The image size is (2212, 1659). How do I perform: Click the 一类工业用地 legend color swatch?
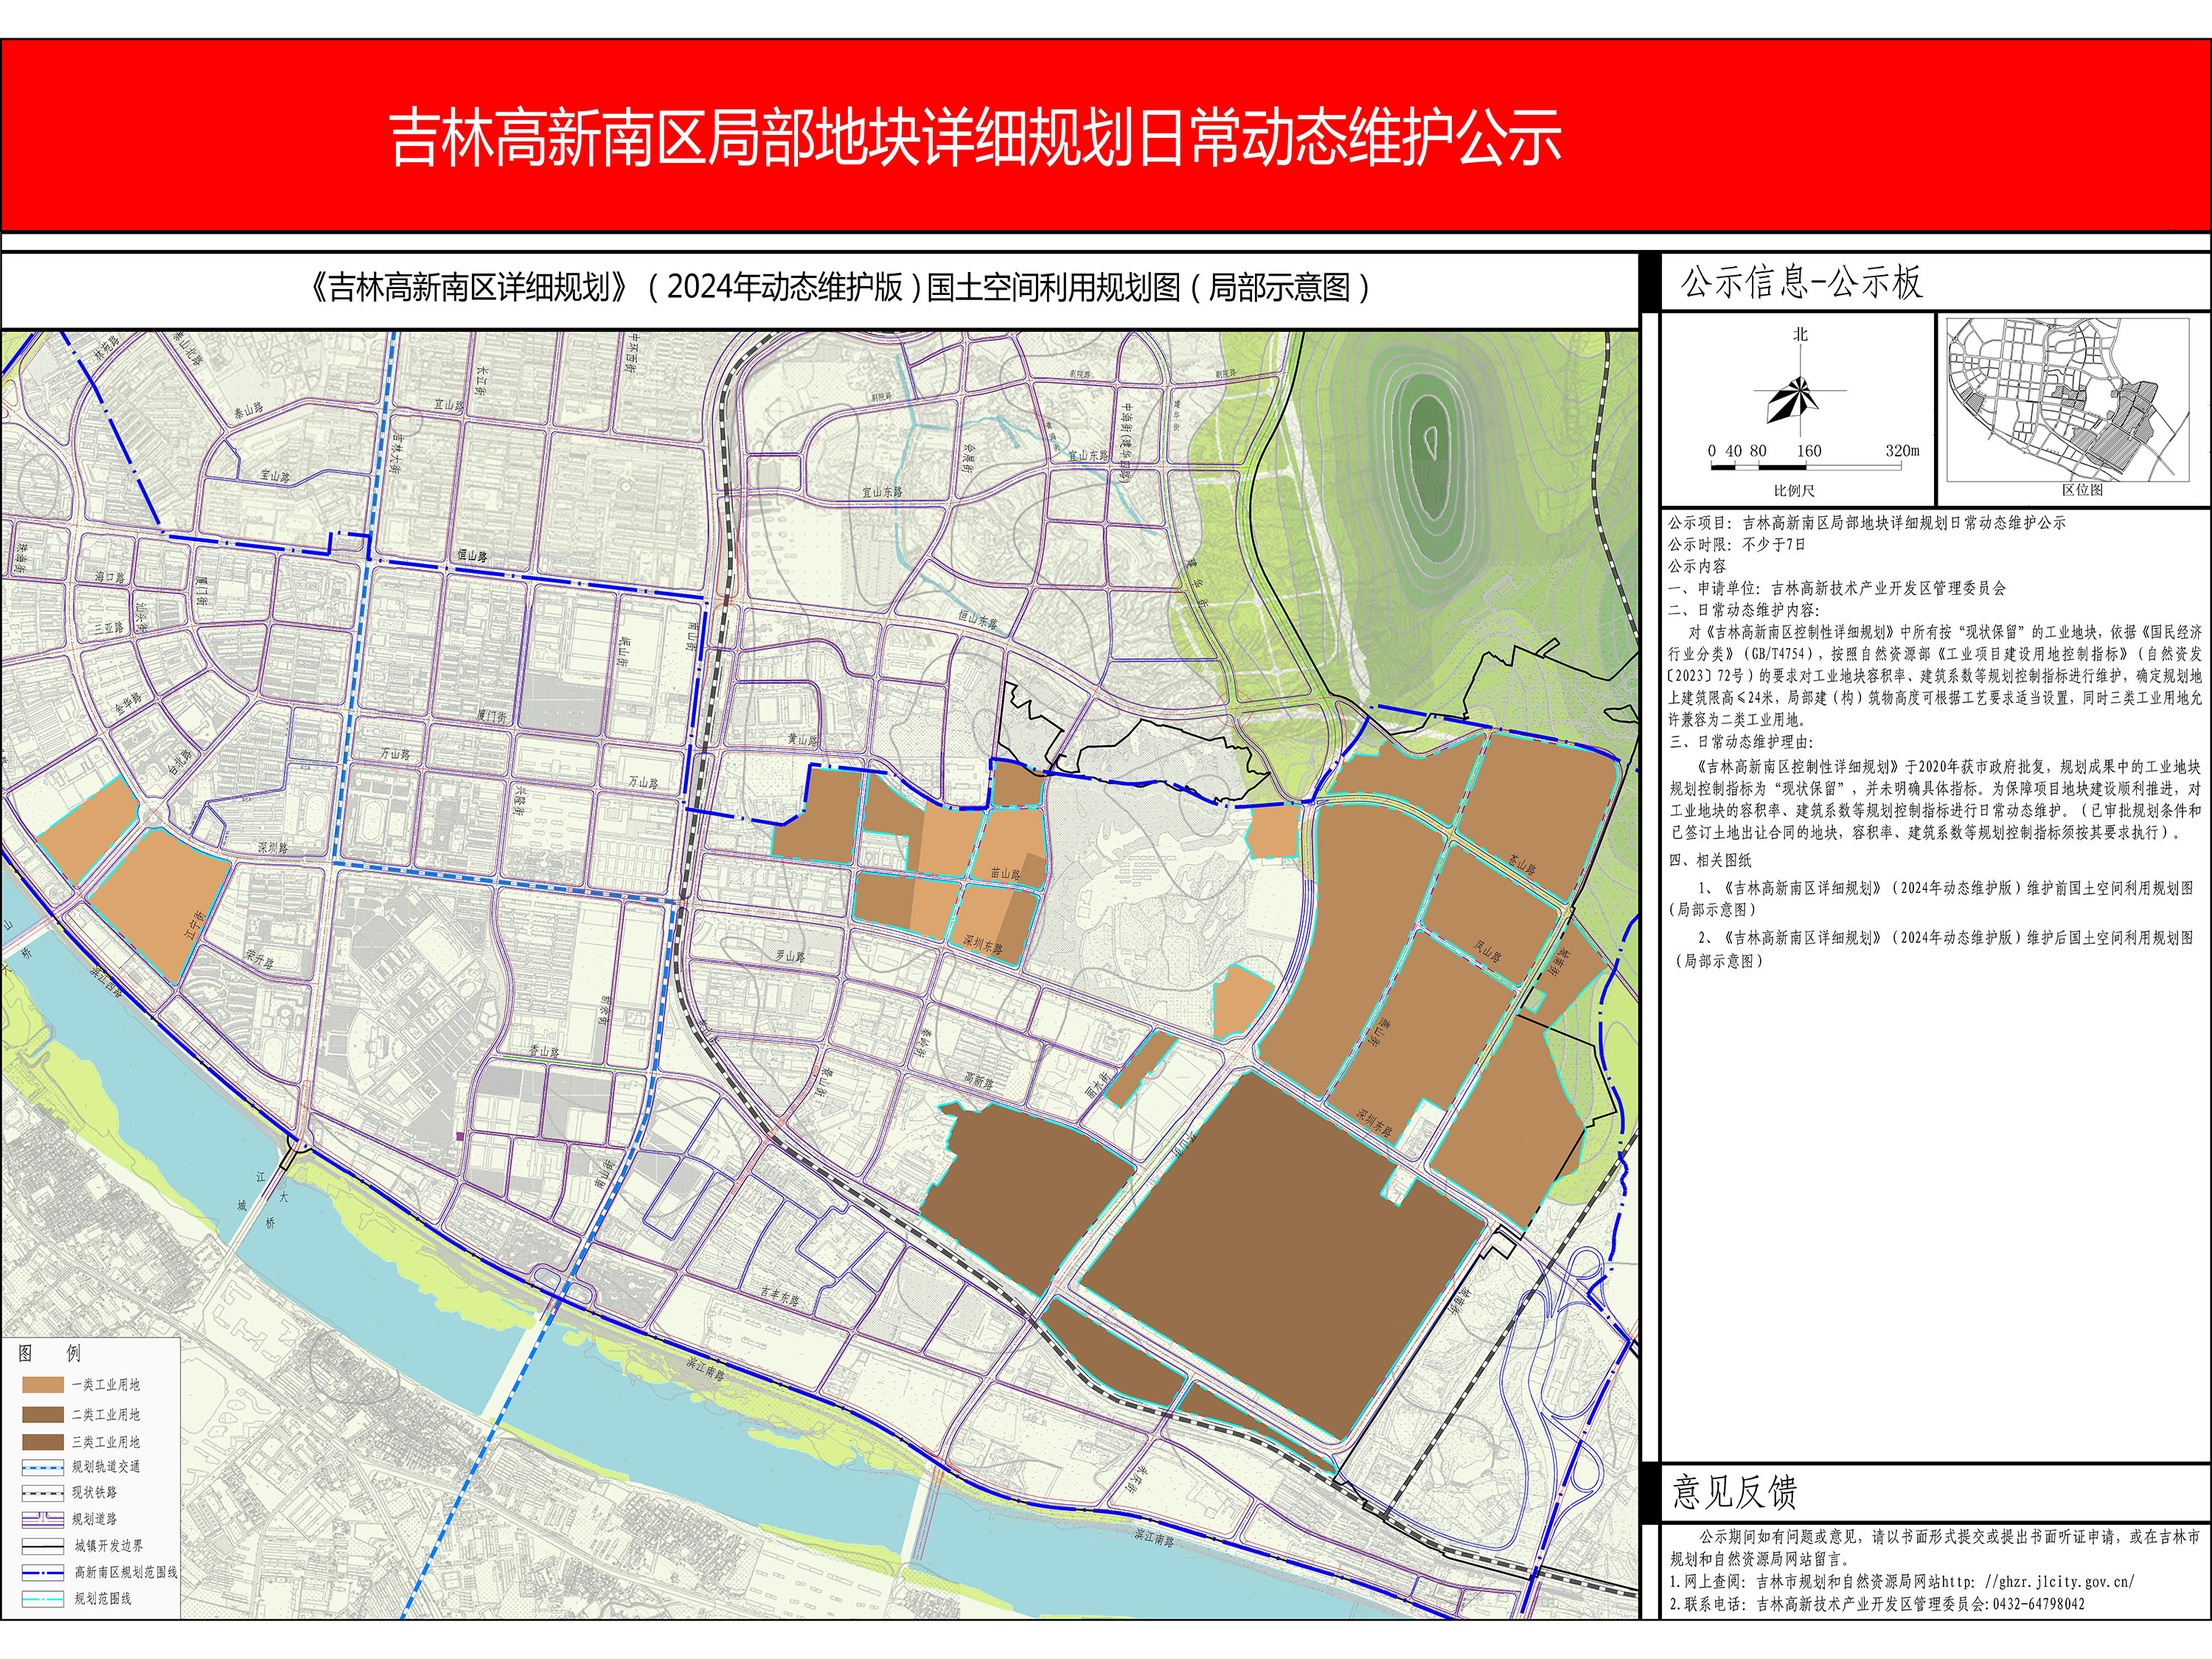[x=43, y=1385]
